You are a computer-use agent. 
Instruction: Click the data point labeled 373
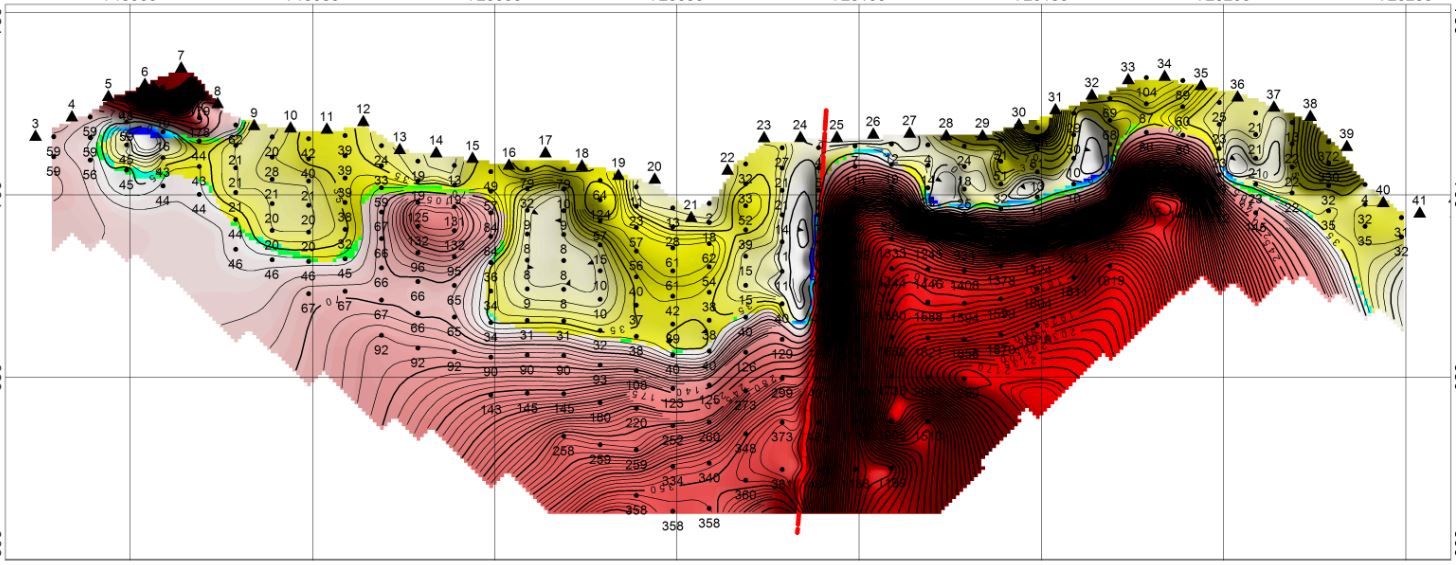point(782,437)
